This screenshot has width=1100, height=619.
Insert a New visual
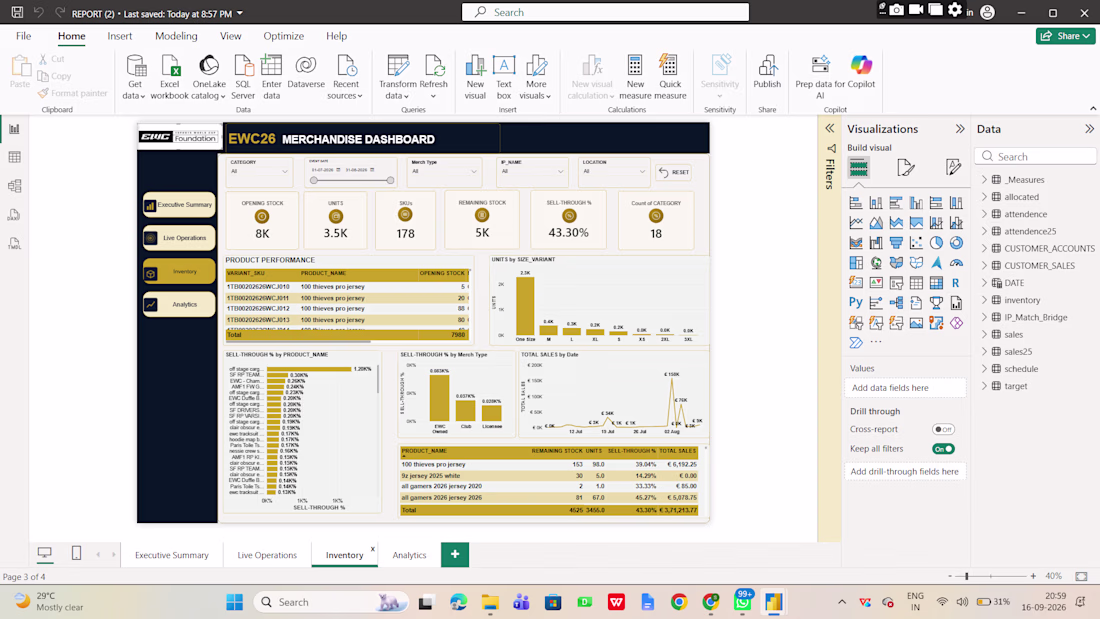pyautogui.click(x=475, y=77)
